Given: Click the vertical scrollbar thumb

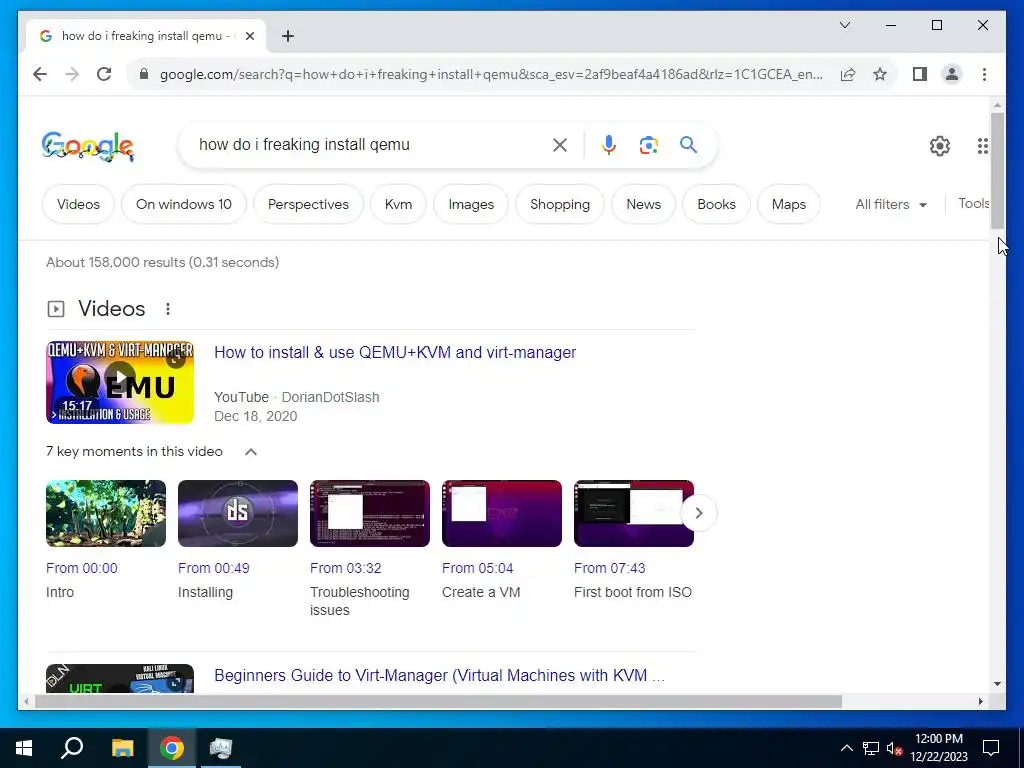Looking at the screenshot, I should click(997, 170).
